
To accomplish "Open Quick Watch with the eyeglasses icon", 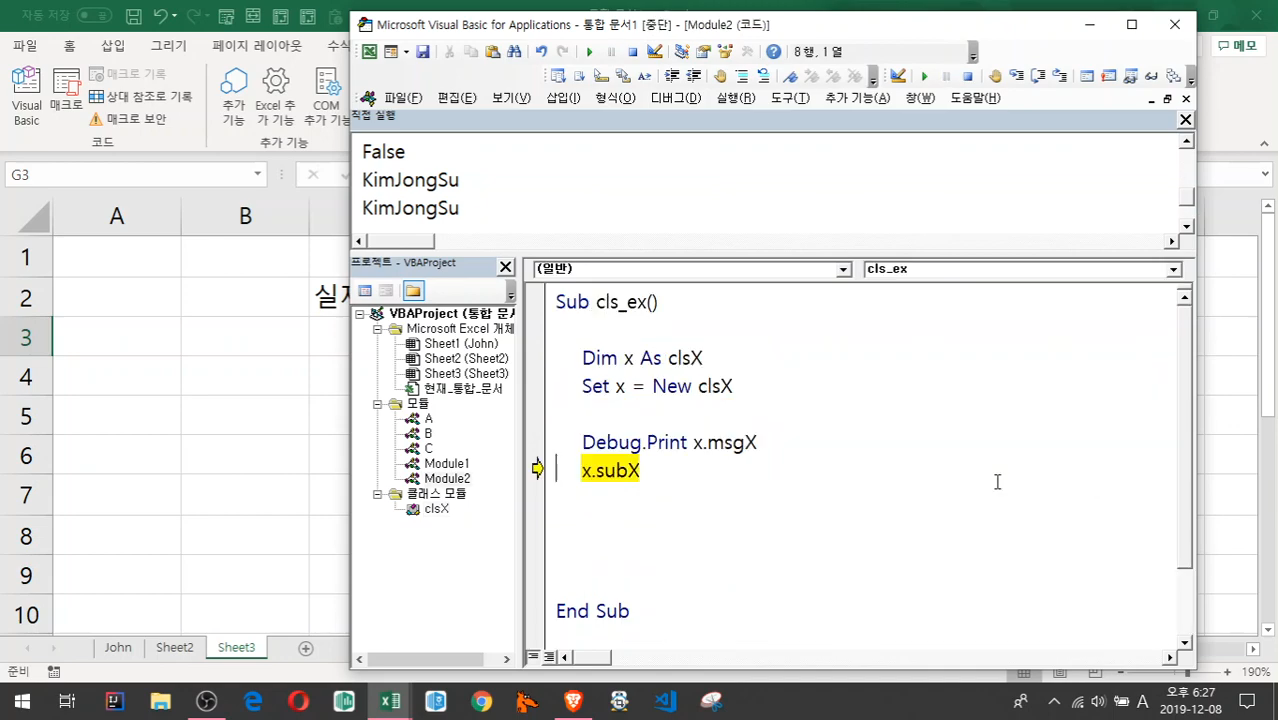I will click(x=1152, y=76).
